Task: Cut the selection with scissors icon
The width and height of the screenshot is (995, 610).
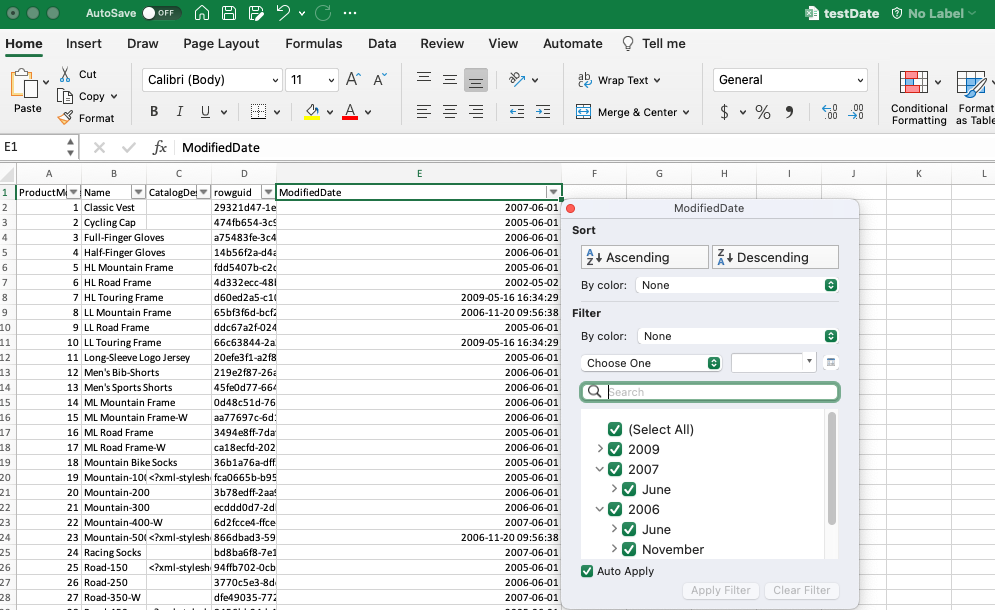Action: click(65, 74)
